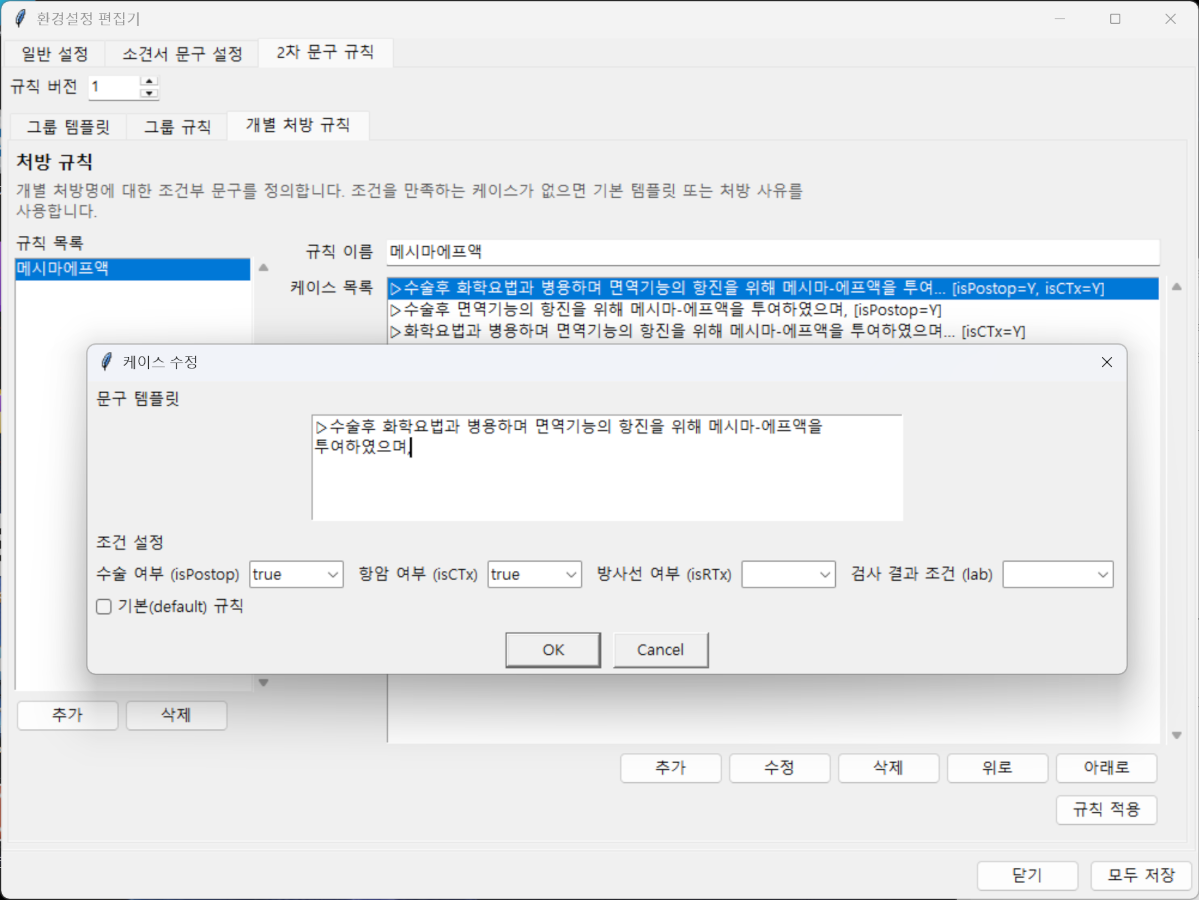Viewport: 1199px width, 900px height.
Task: Cancel the case edit dialog
Action: click(x=660, y=650)
